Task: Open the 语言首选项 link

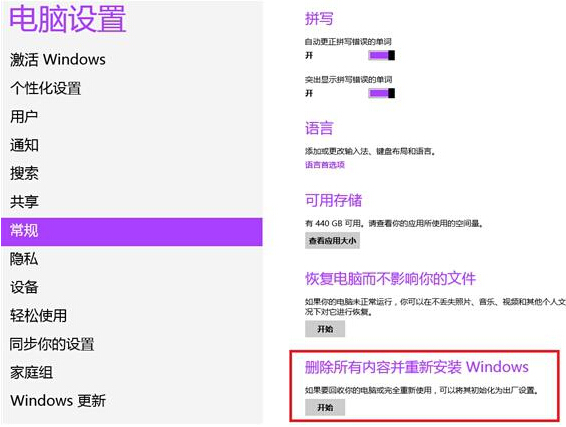Action: pos(325,165)
